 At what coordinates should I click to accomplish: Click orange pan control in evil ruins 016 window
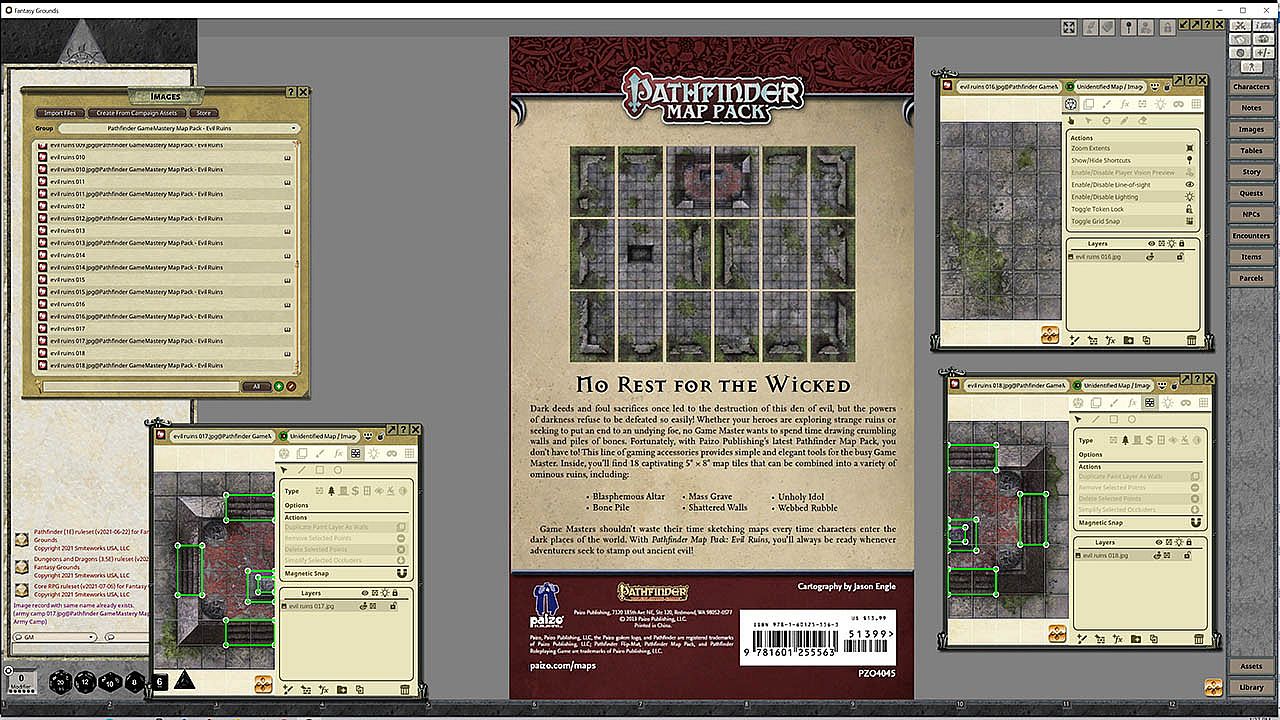[1050, 335]
